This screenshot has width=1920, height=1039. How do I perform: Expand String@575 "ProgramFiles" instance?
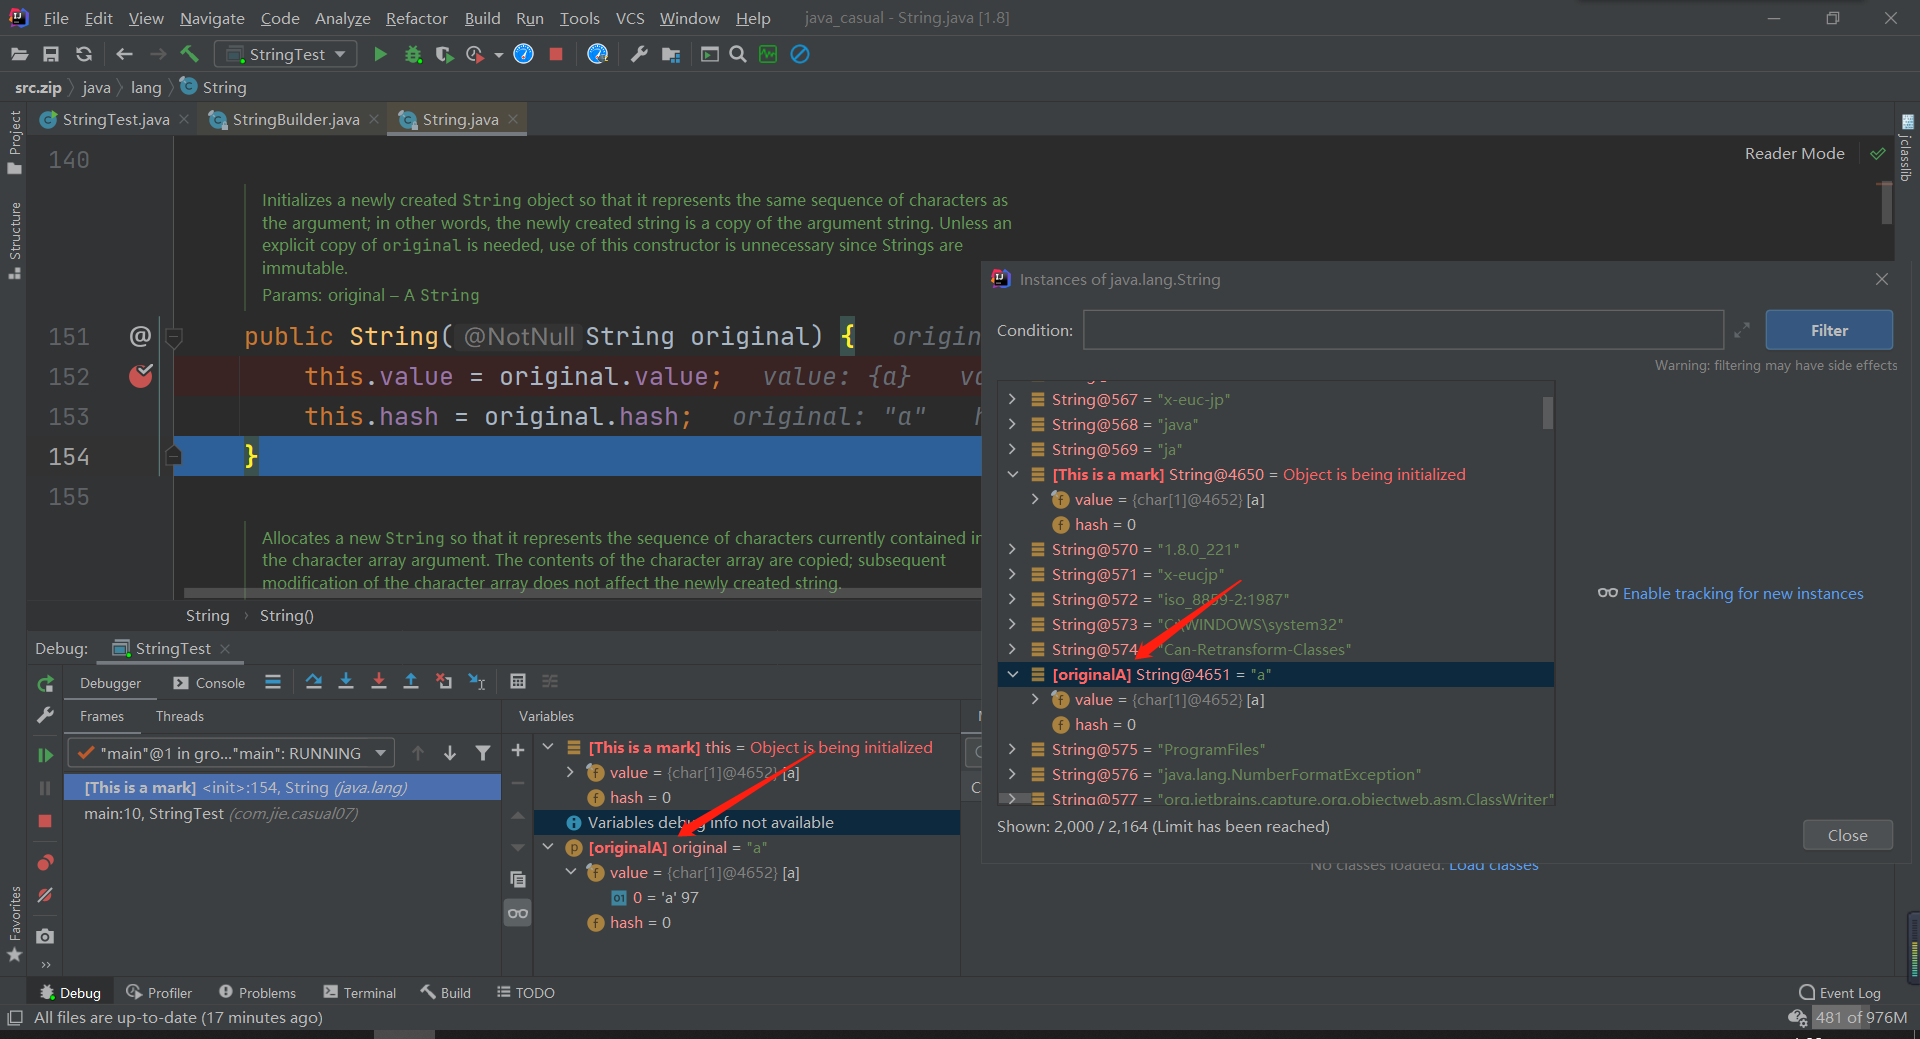click(x=1013, y=749)
